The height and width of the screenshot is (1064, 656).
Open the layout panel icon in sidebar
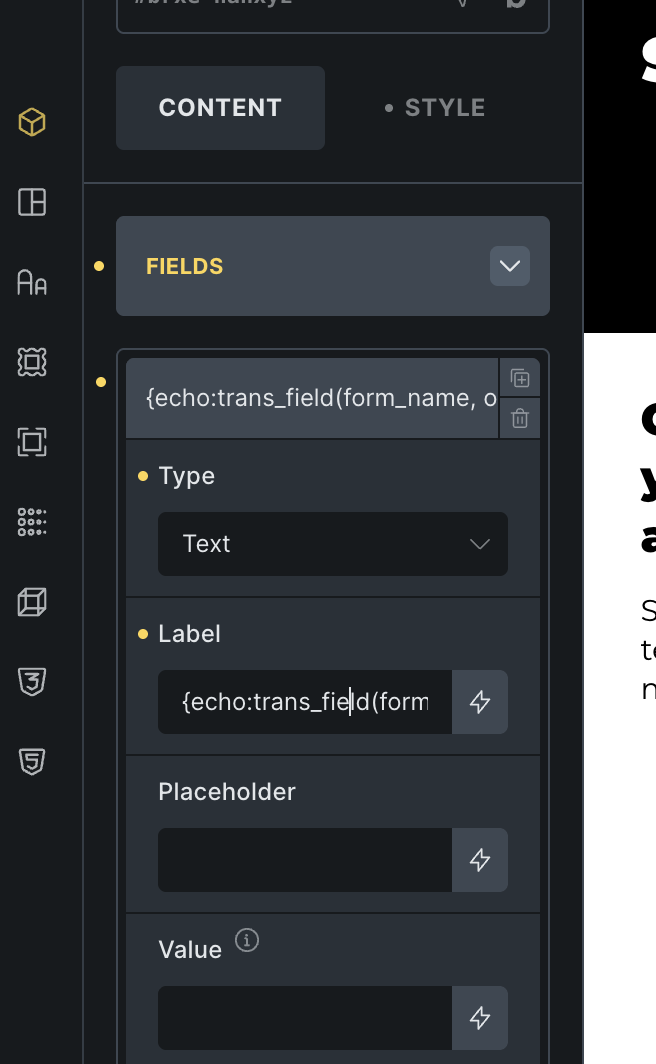(32, 202)
